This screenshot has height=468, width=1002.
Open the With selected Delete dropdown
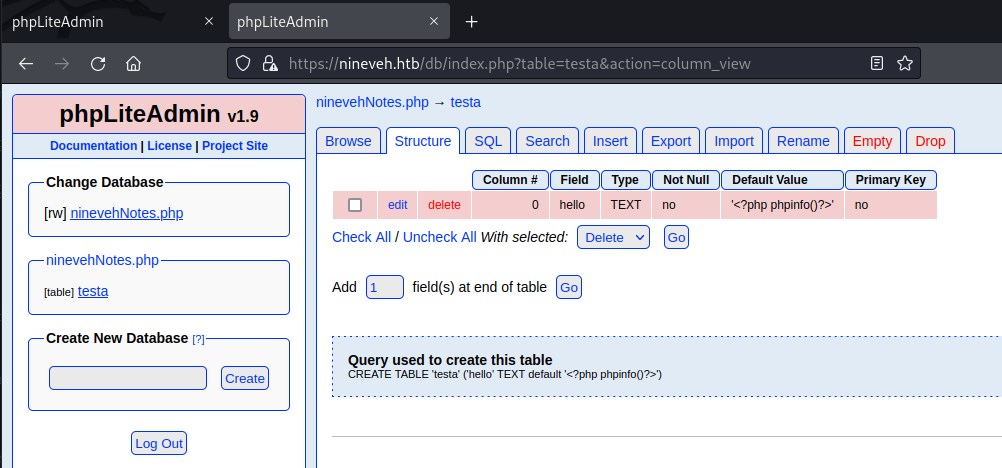[613, 237]
